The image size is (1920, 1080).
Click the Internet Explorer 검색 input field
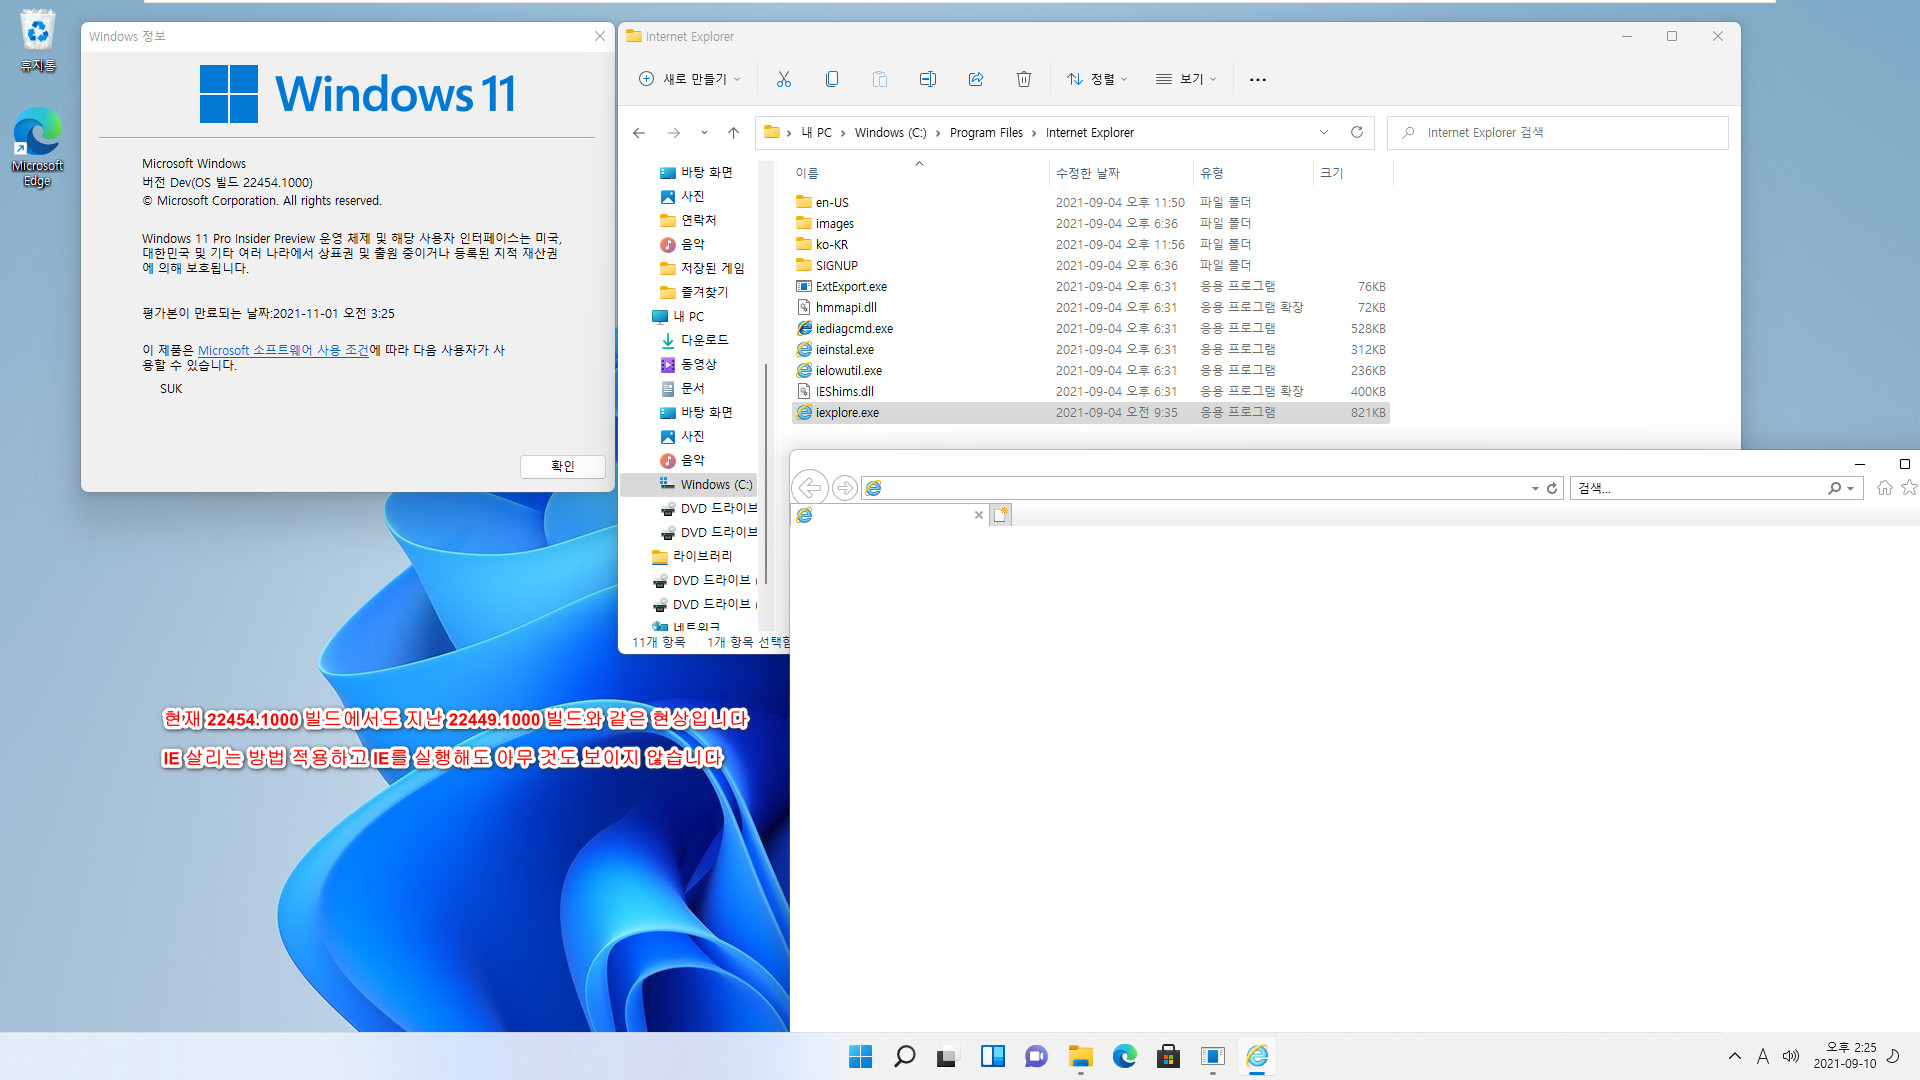click(1557, 132)
